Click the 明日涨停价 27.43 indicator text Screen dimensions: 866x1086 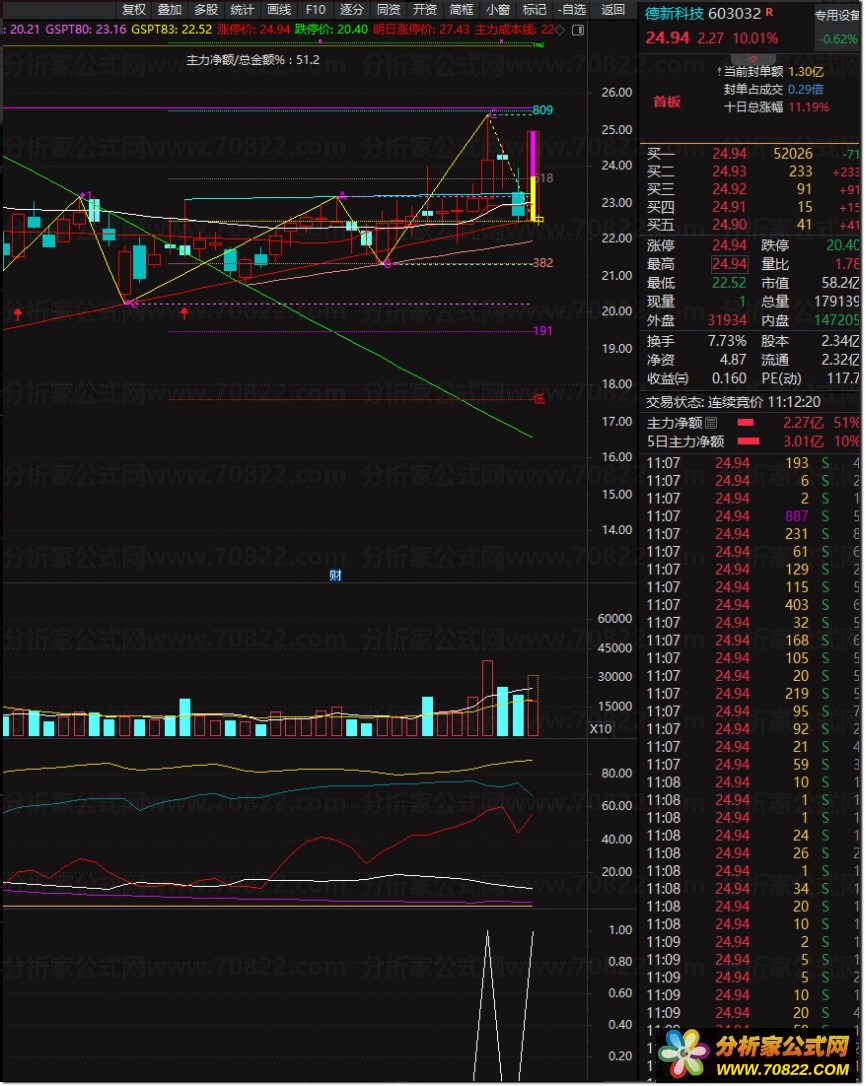tap(421, 30)
